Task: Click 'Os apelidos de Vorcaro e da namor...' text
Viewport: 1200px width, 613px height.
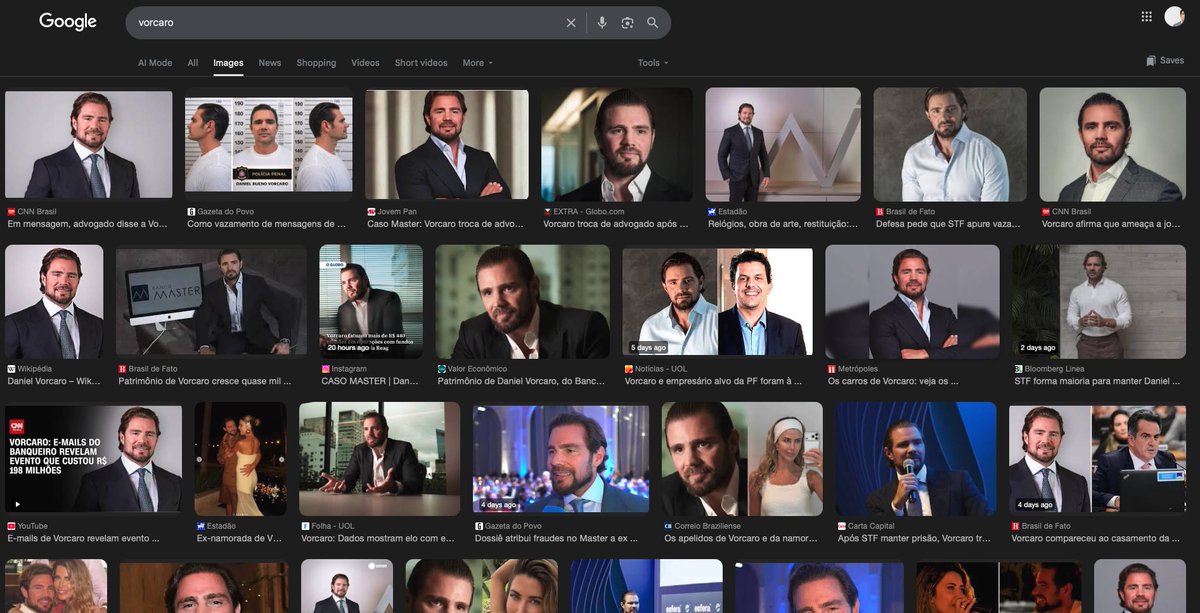Action: 741,538
